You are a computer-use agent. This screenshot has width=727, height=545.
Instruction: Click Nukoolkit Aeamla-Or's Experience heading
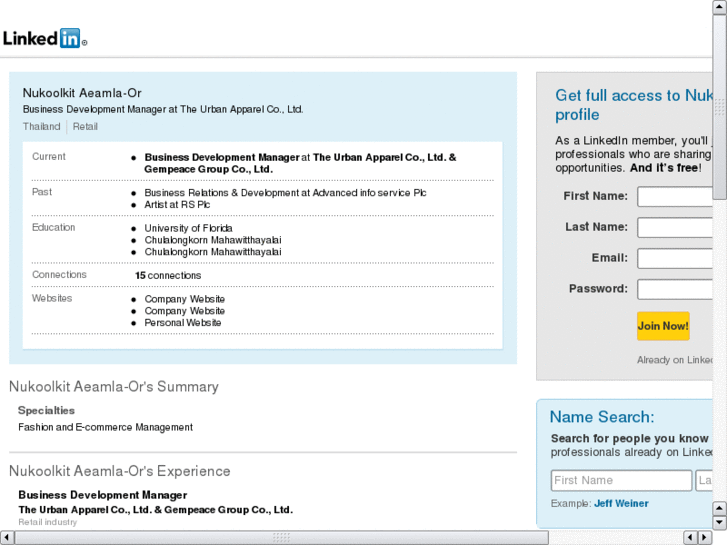tap(120, 471)
